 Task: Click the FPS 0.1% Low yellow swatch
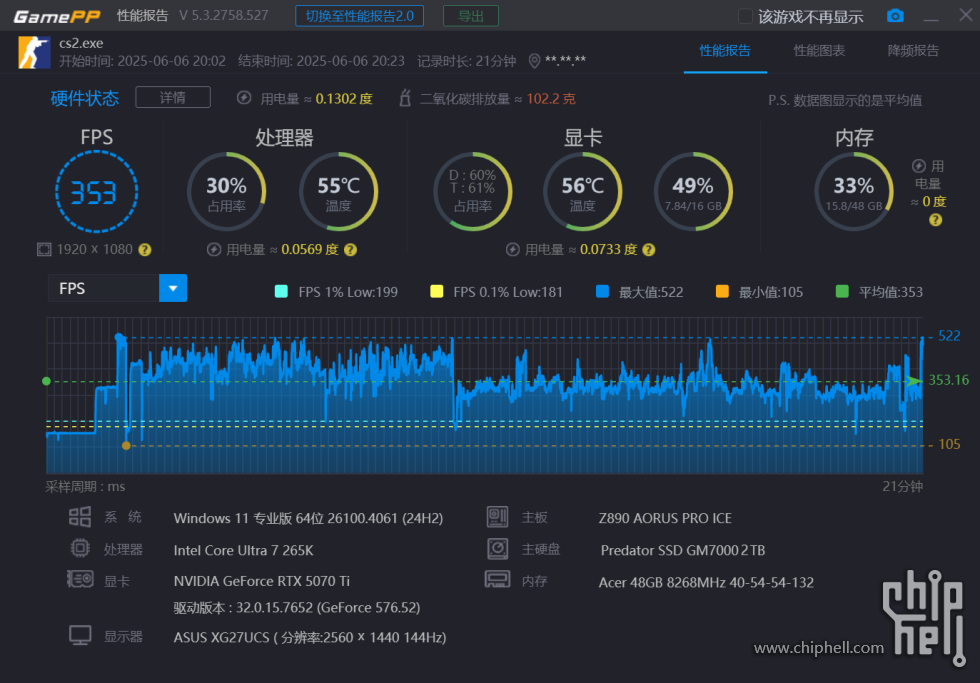(x=437, y=291)
